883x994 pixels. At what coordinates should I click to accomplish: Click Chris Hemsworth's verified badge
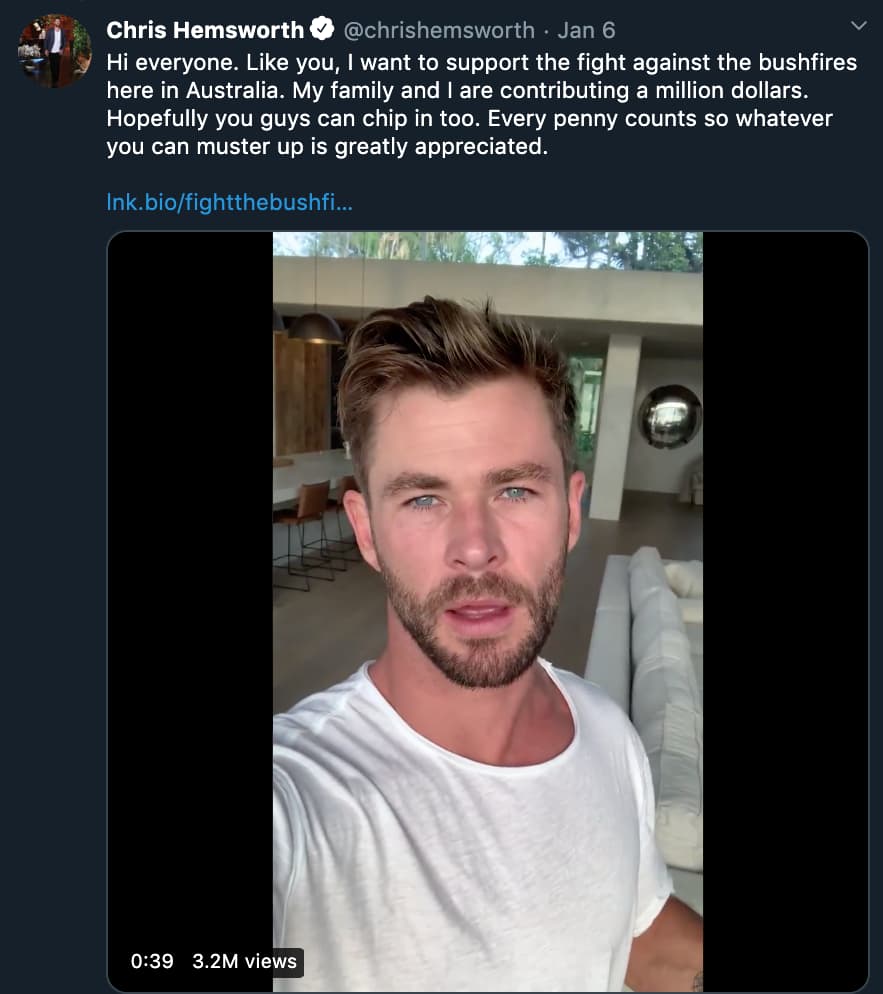pyautogui.click(x=319, y=29)
